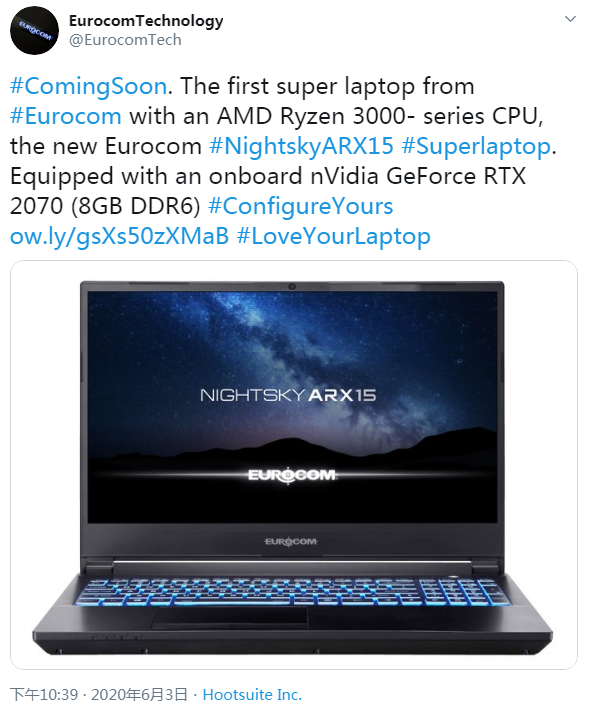Click the Eurocom badge below the display
This screenshot has width=589, height=713.
pos(291,542)
